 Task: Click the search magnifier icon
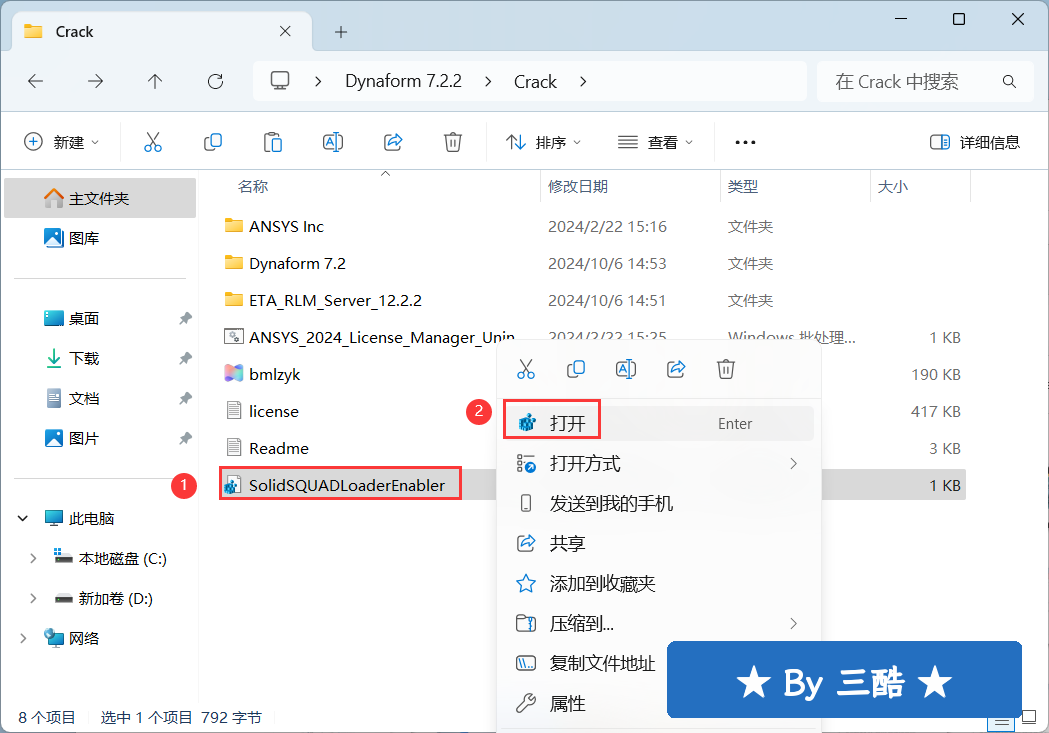[1009, 82]
